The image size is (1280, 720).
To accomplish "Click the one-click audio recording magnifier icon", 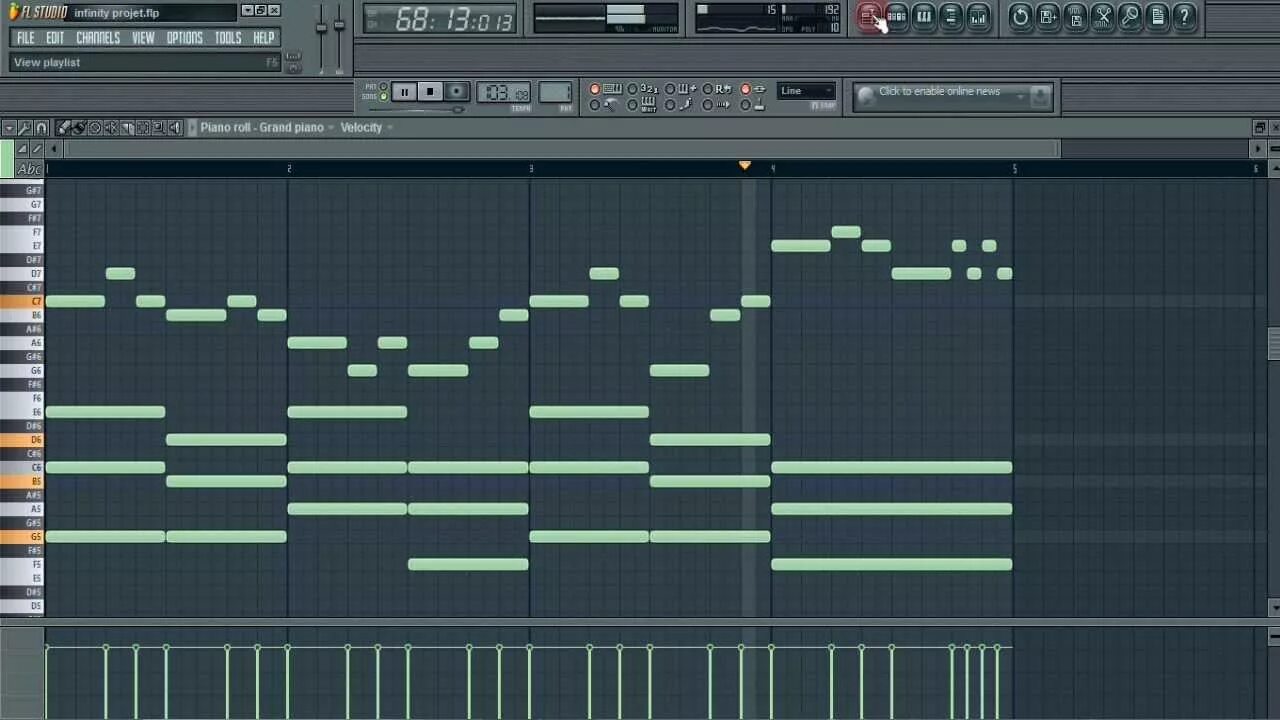I will tap(1130, 16).
